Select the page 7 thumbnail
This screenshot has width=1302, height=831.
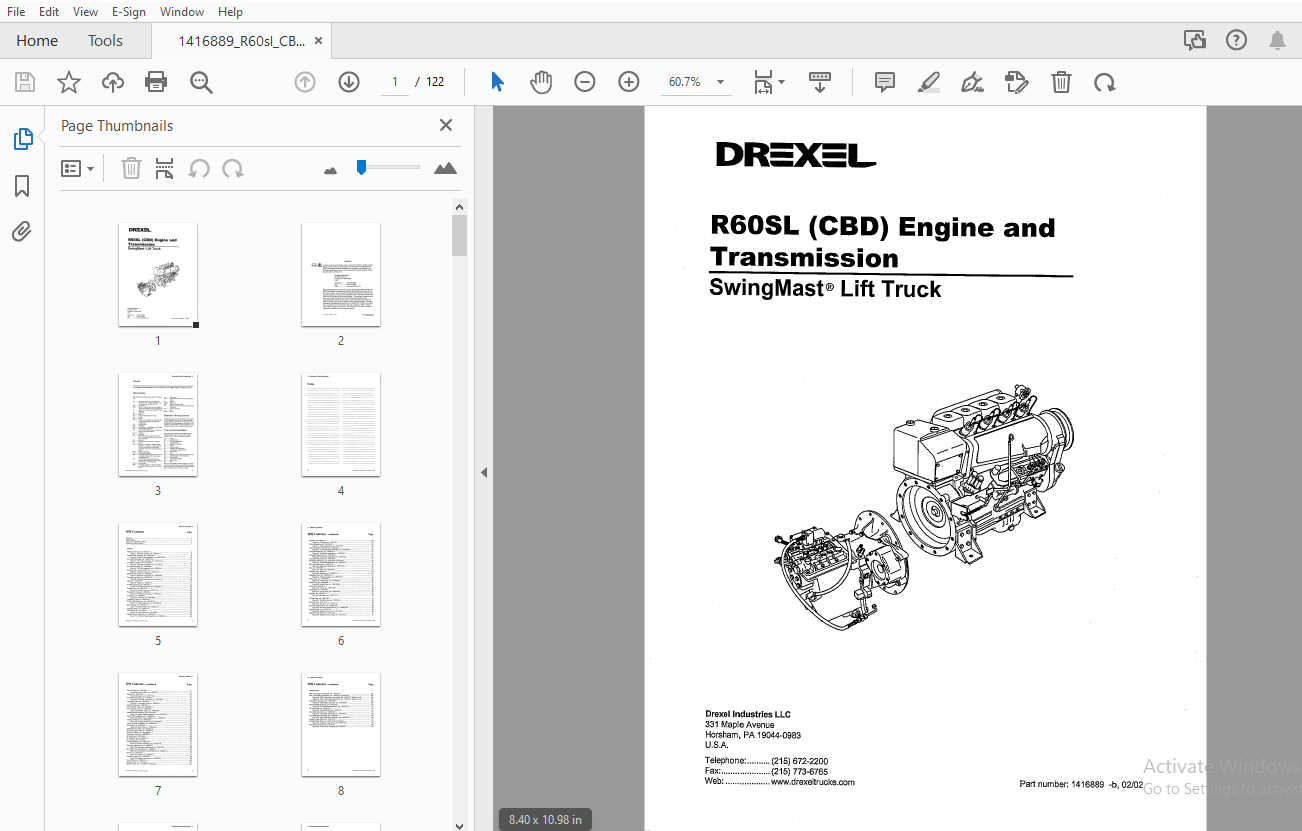point(158,725)
